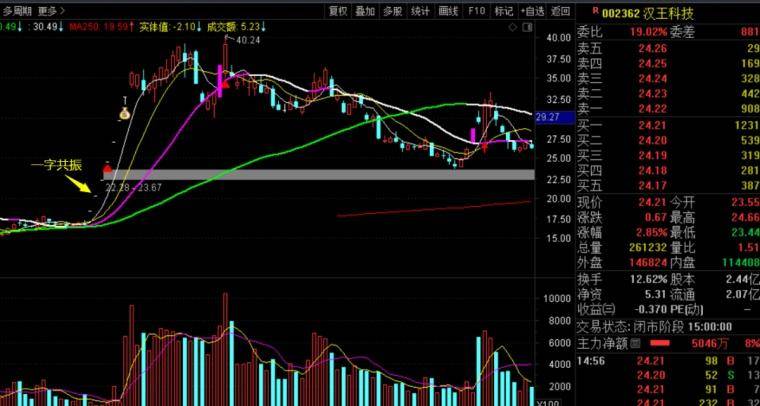Select the 买三 price 24.19

(x=652, y=156)
